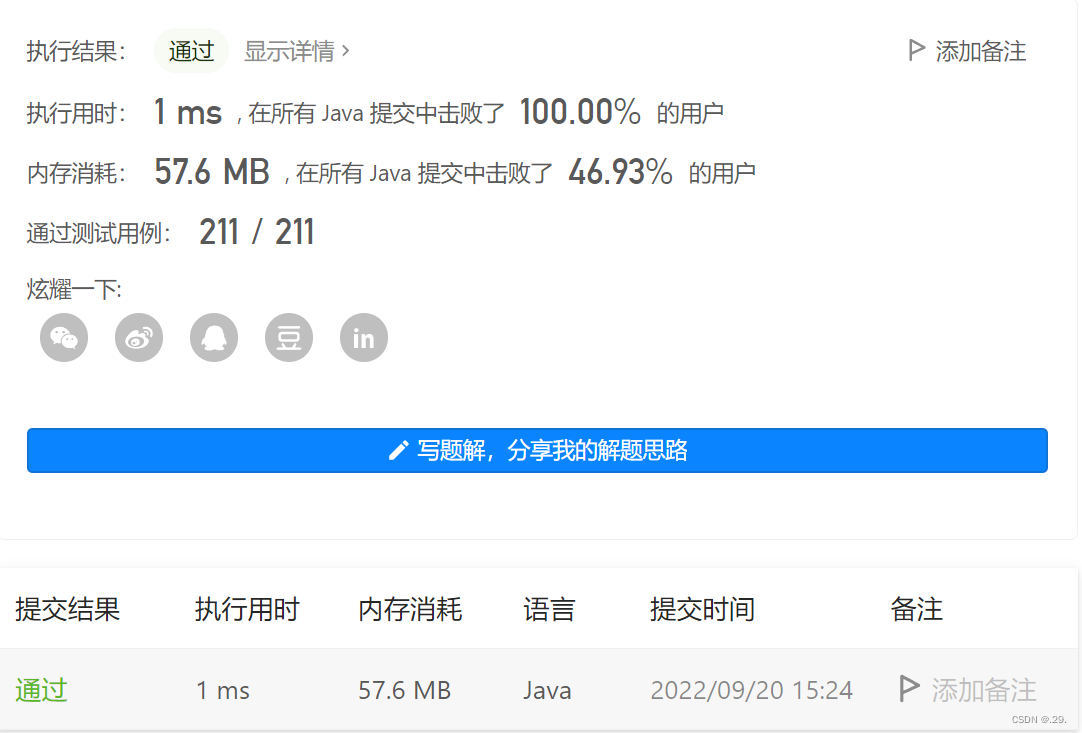Select the 执行用时 column header

coord(247,610)
